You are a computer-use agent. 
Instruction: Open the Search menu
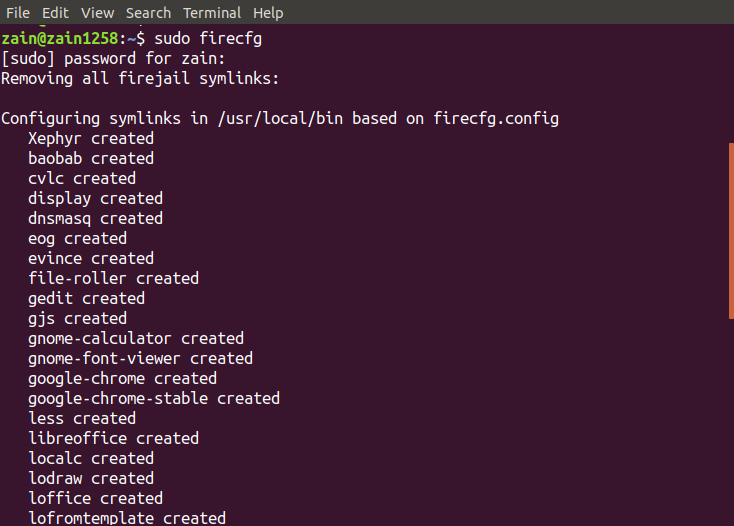coord(148,13)
